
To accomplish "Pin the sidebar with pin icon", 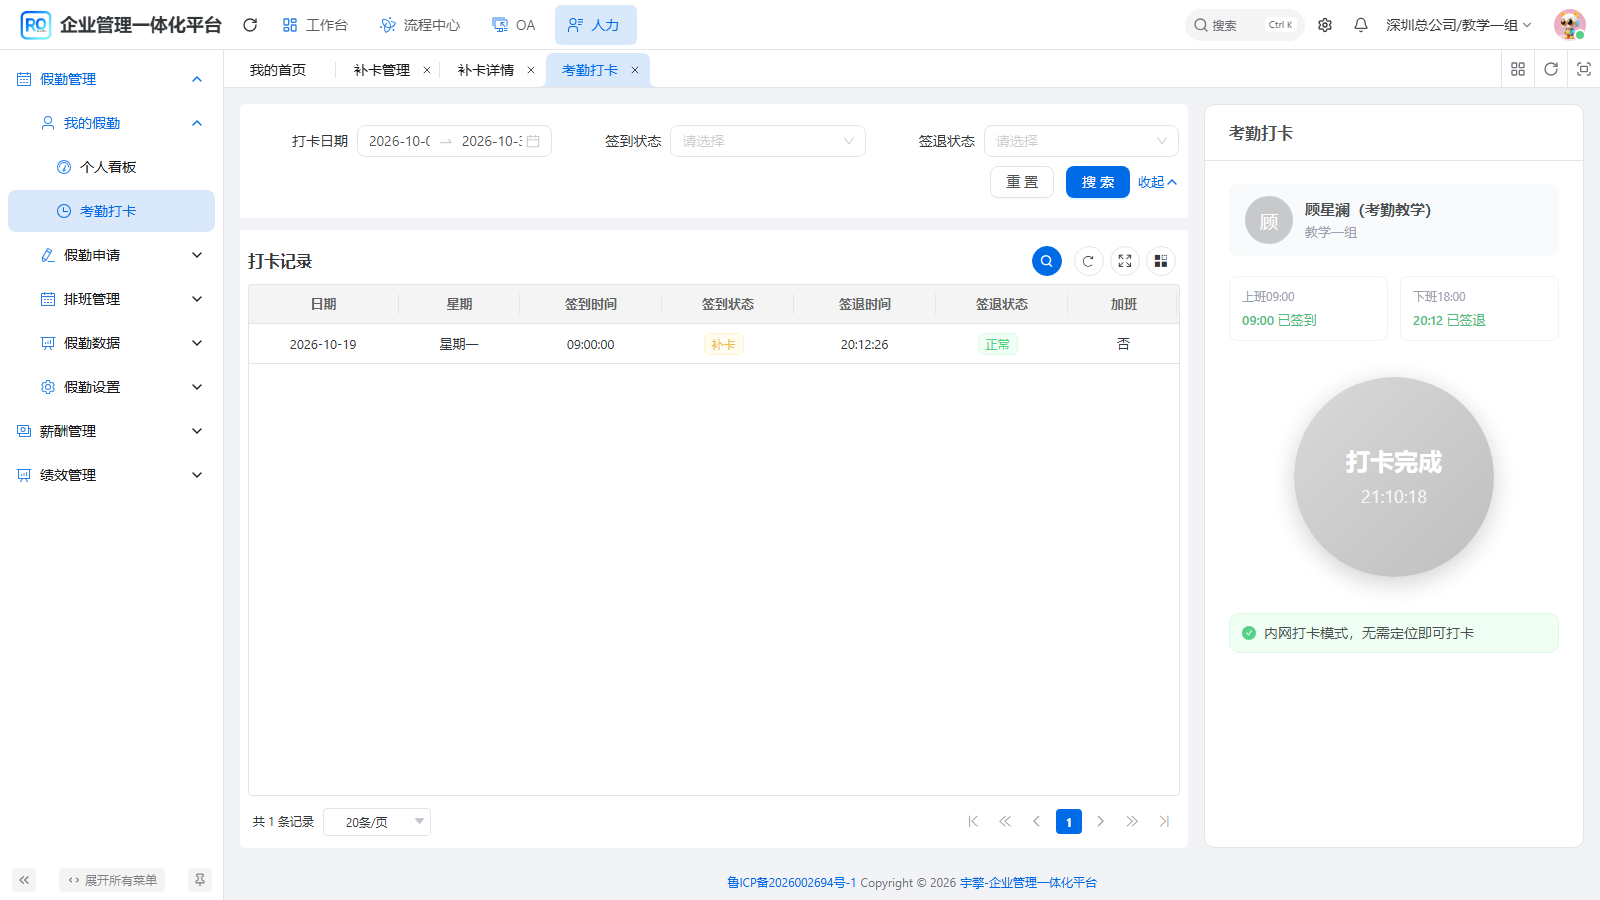I will coord(200,880).
